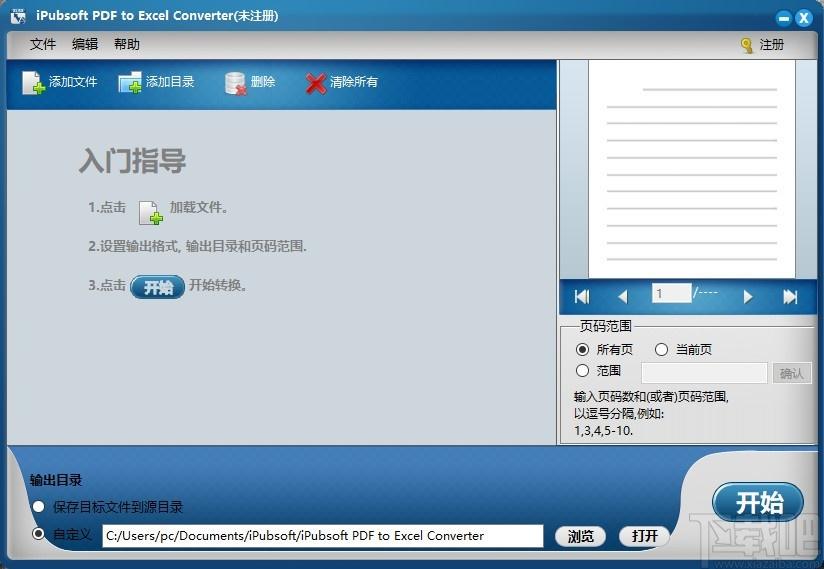824x569 pixels.
Task: Click the large 开始 start button
Action: point(758,503)
